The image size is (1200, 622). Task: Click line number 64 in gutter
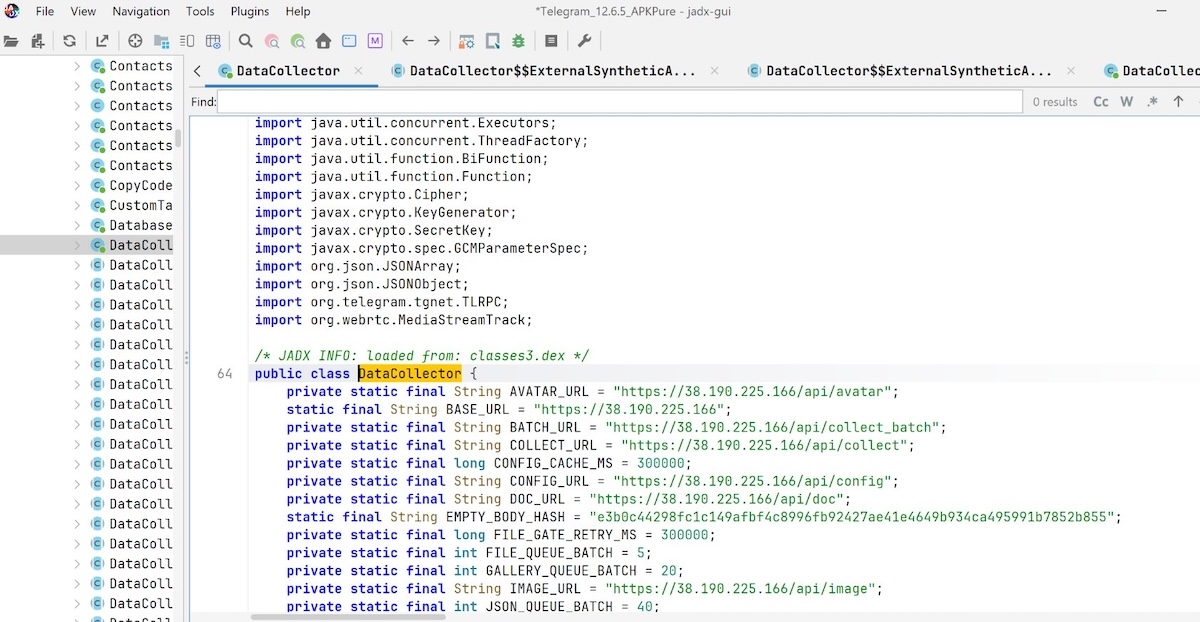coord(224,374)
